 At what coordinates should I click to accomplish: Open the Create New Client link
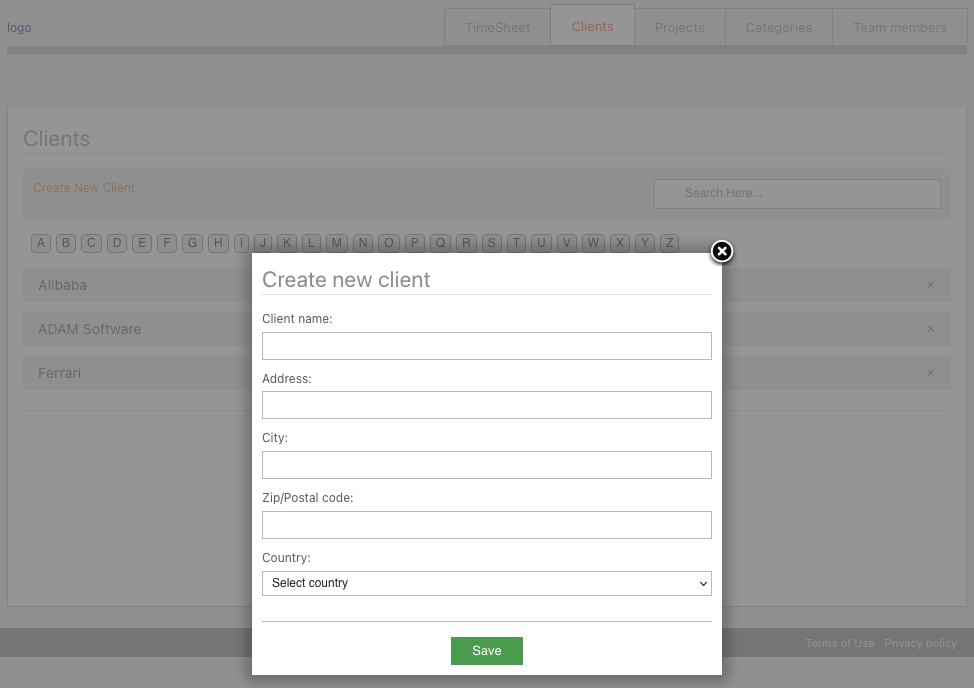click(83, 187)
